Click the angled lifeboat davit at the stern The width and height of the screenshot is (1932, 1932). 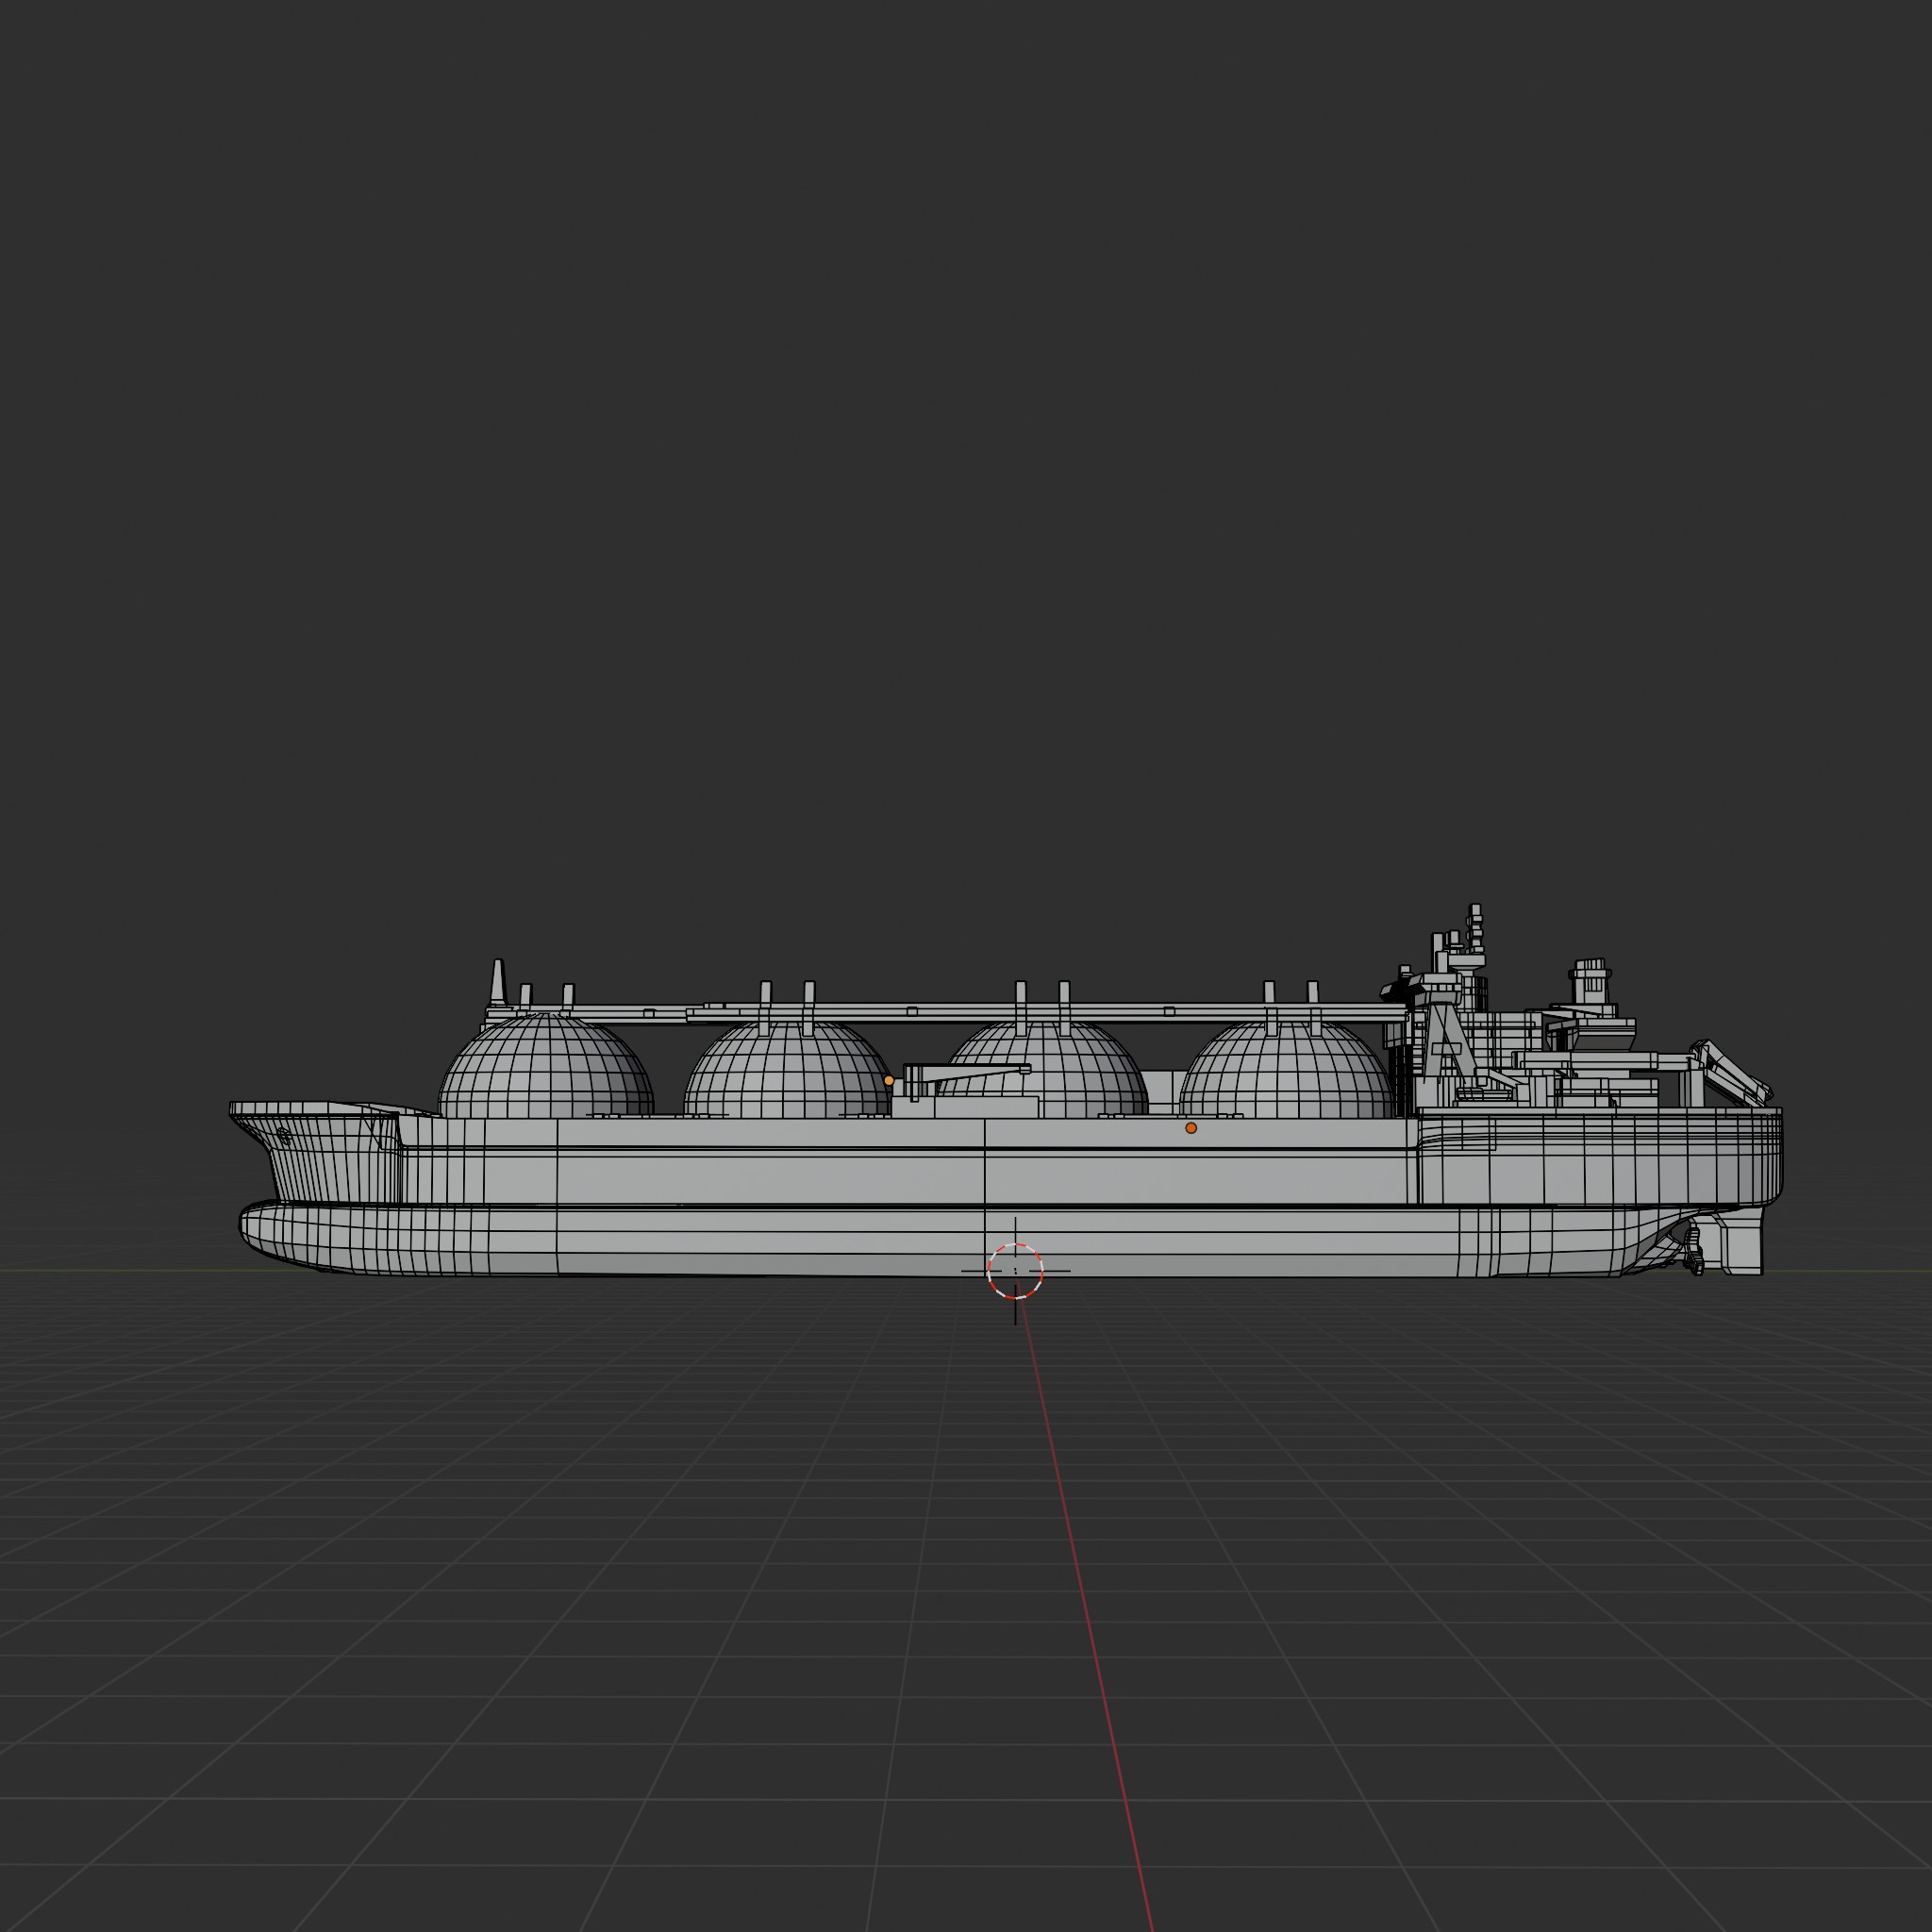(x=1732, y=1072)
